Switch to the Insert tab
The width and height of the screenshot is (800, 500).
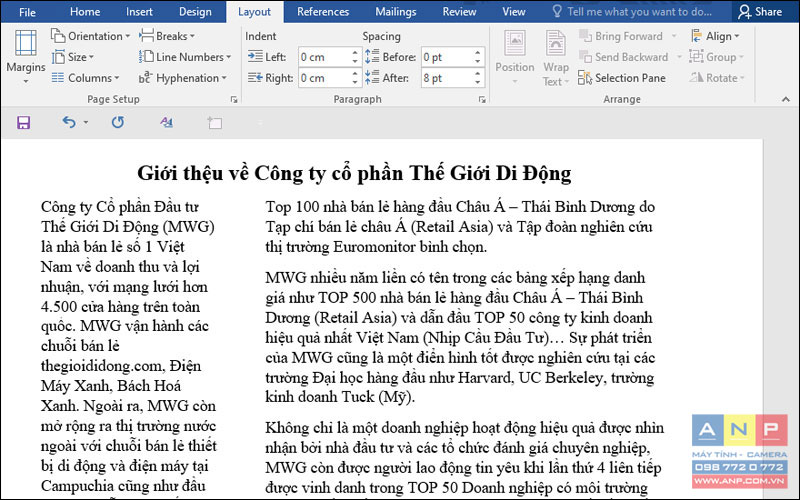[139, 12]
